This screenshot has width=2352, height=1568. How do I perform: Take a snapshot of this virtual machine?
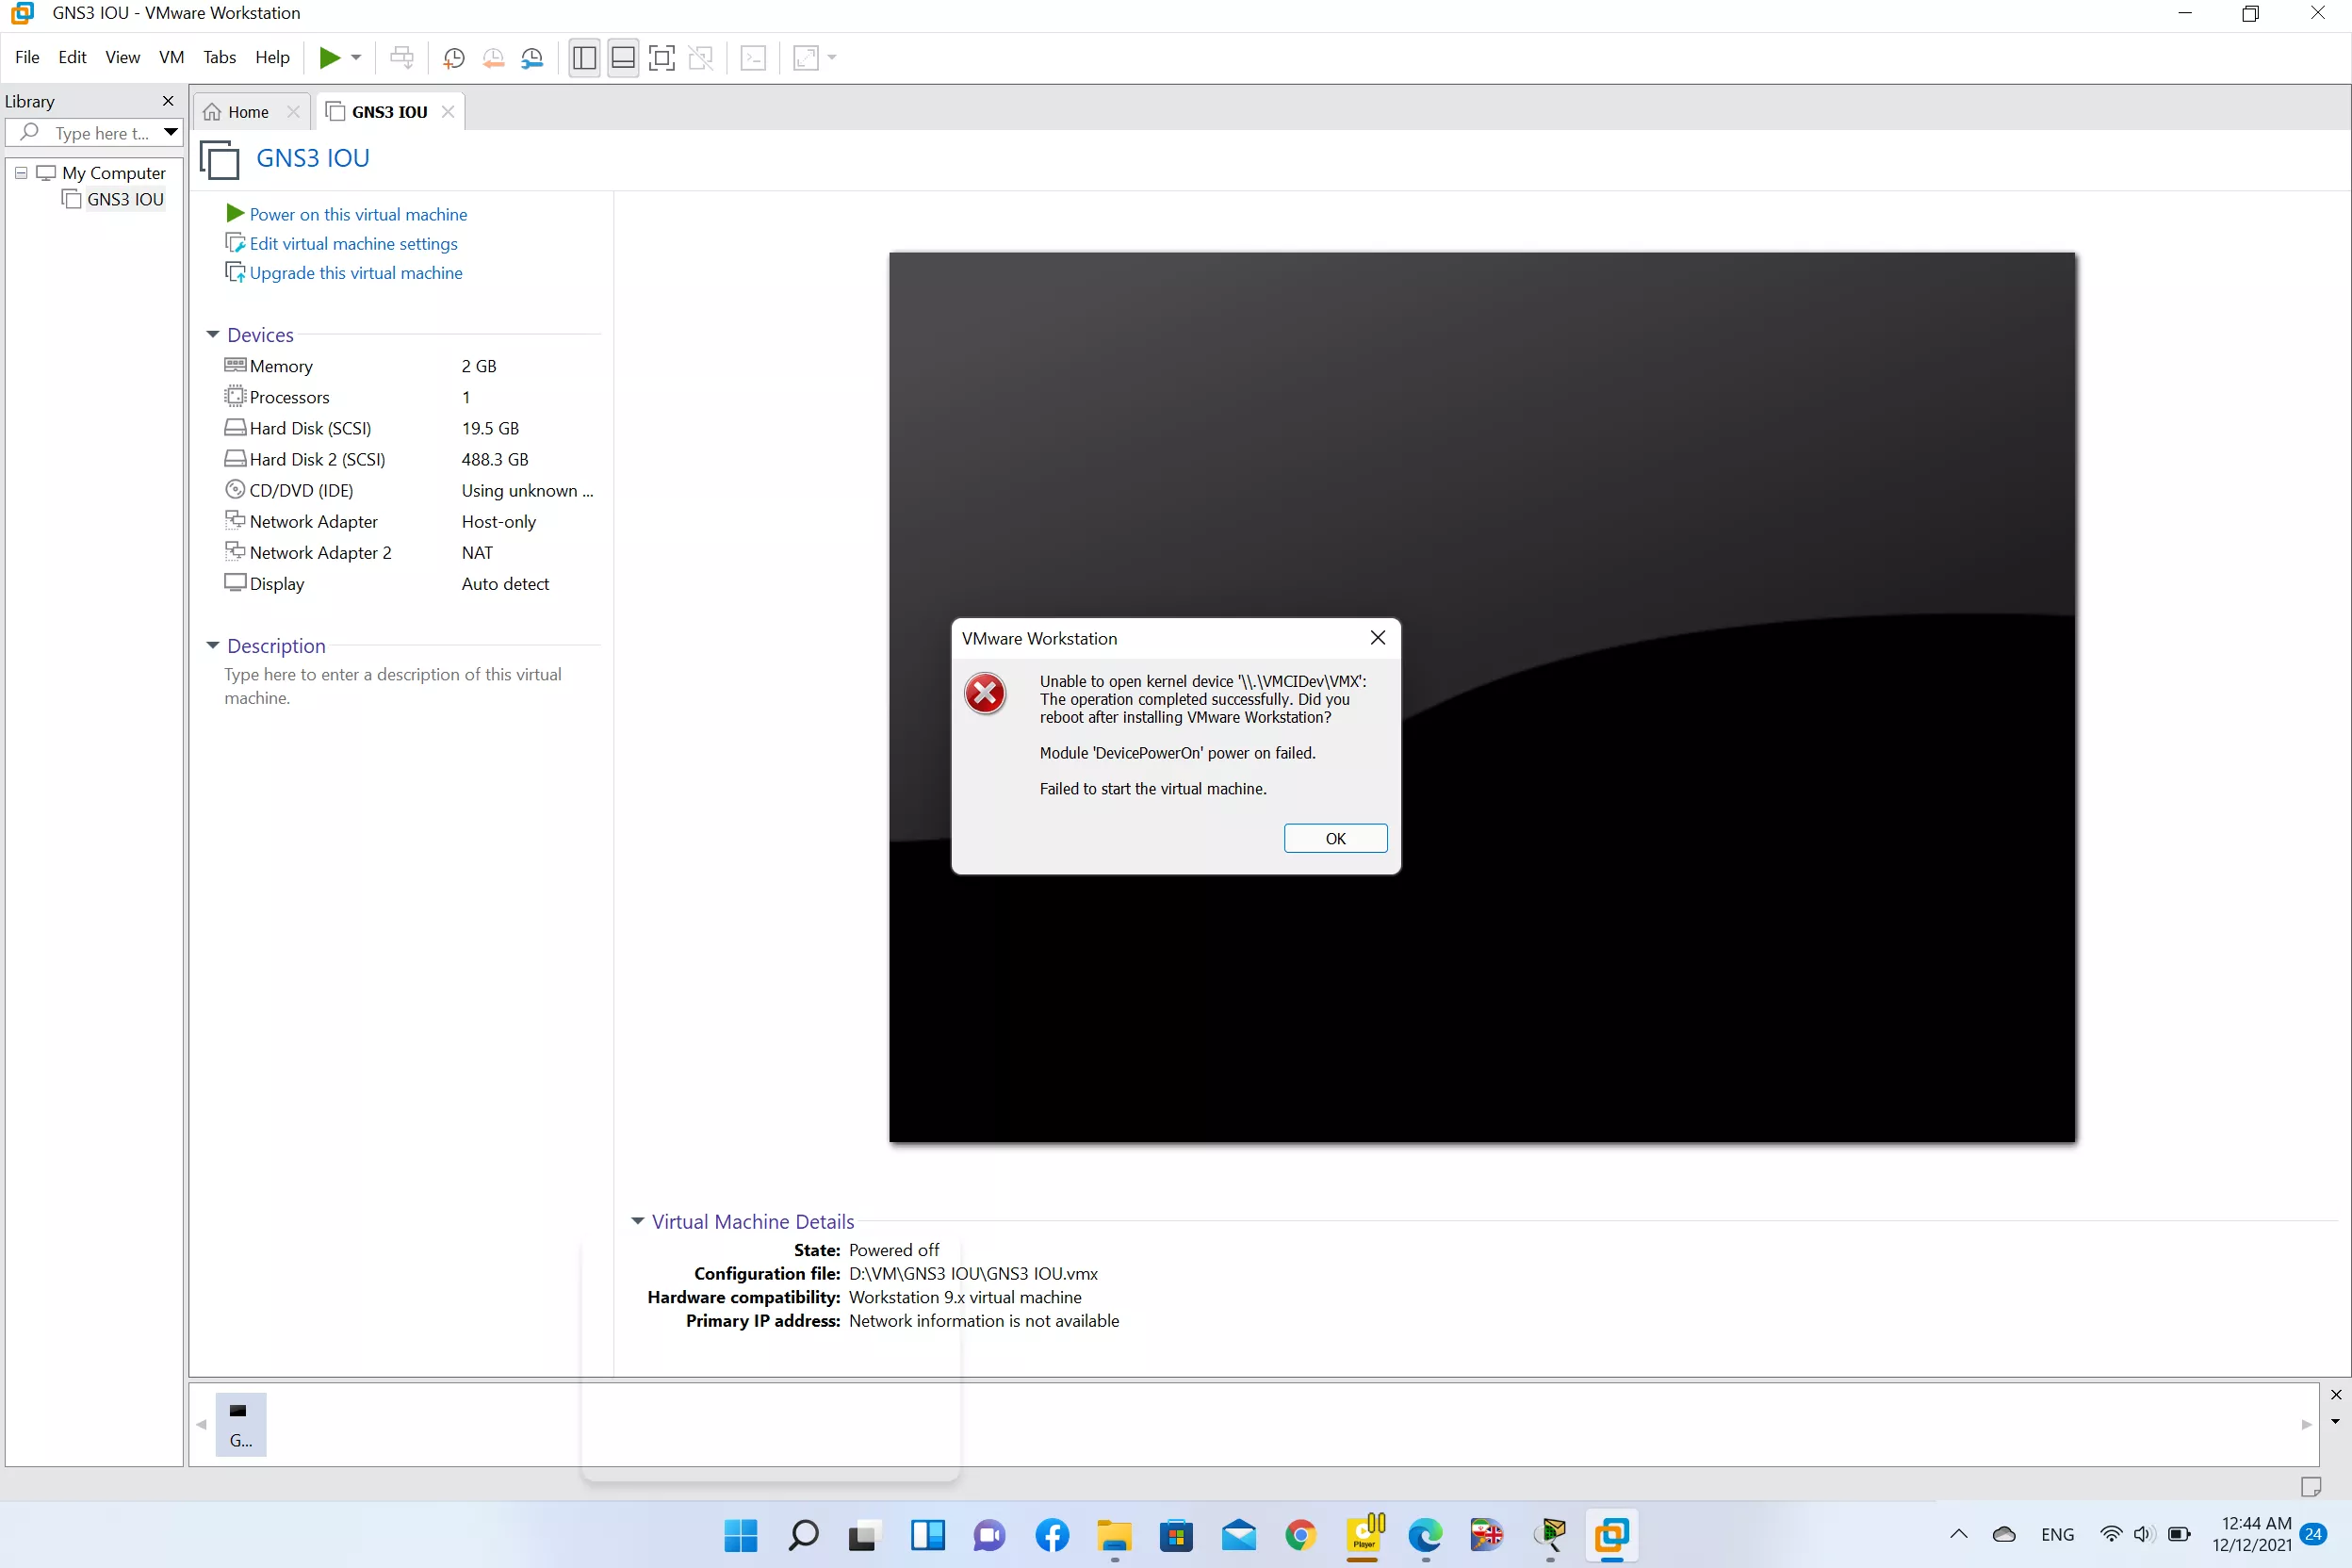point(454,57)
